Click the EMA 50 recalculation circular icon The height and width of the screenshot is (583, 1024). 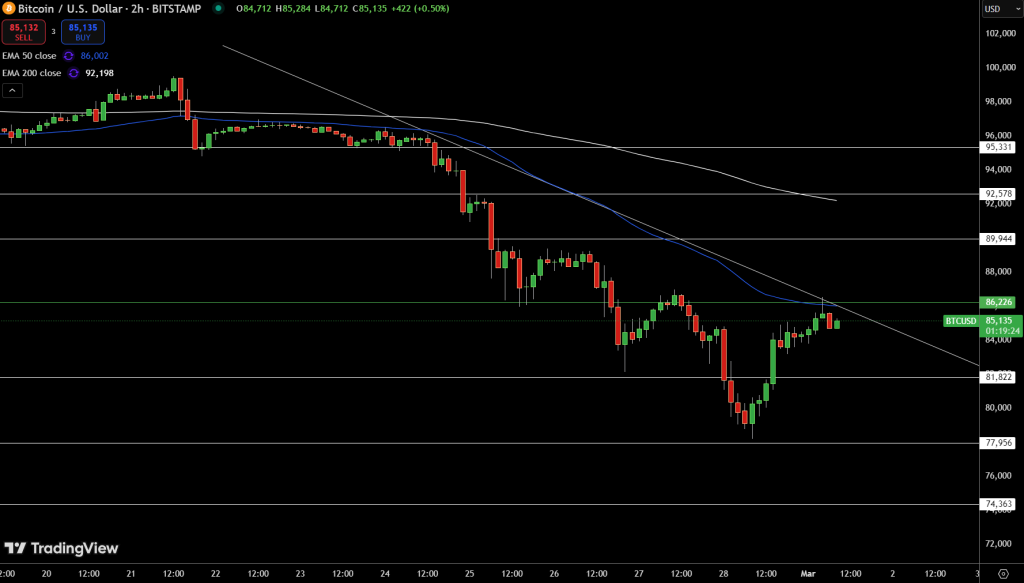[68, 56]
